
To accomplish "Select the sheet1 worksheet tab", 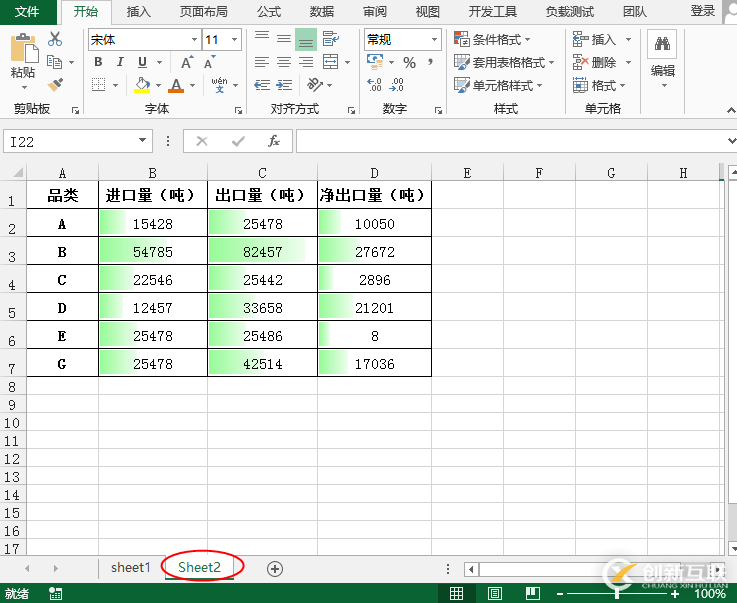I will (130, 567).
